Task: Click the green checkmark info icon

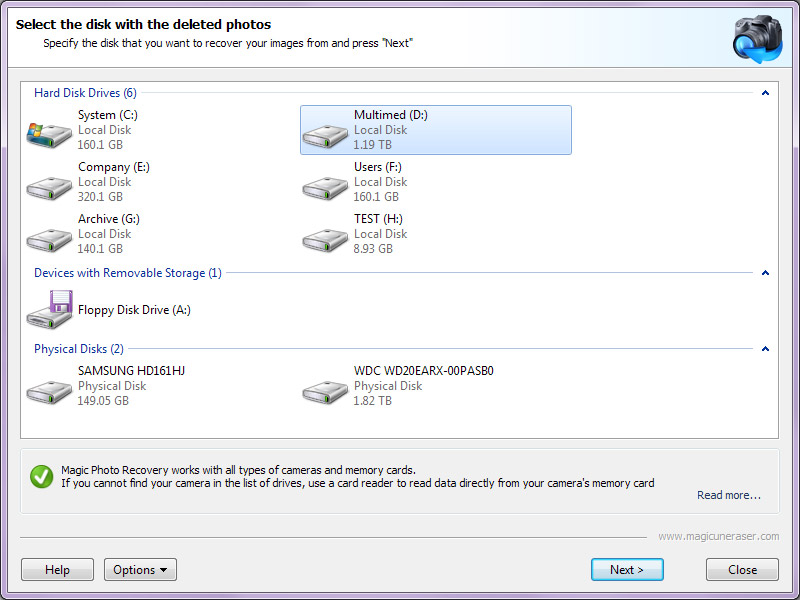Action: click(x=41, y=476)
